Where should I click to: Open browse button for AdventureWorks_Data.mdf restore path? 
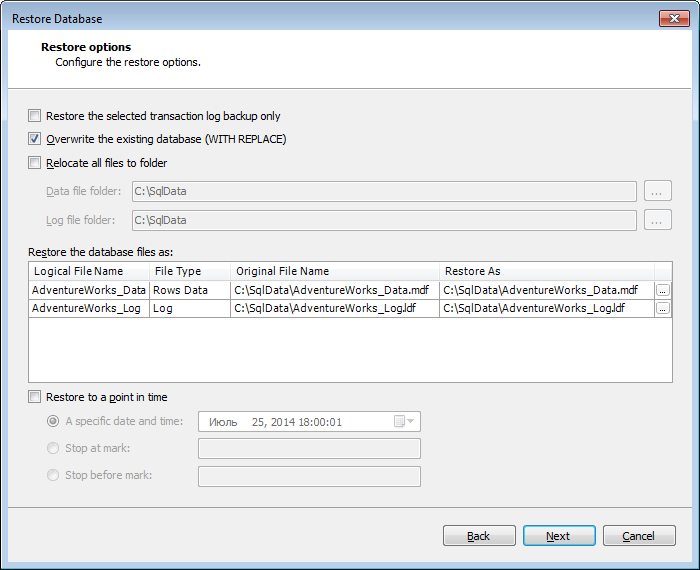[662, 291]
